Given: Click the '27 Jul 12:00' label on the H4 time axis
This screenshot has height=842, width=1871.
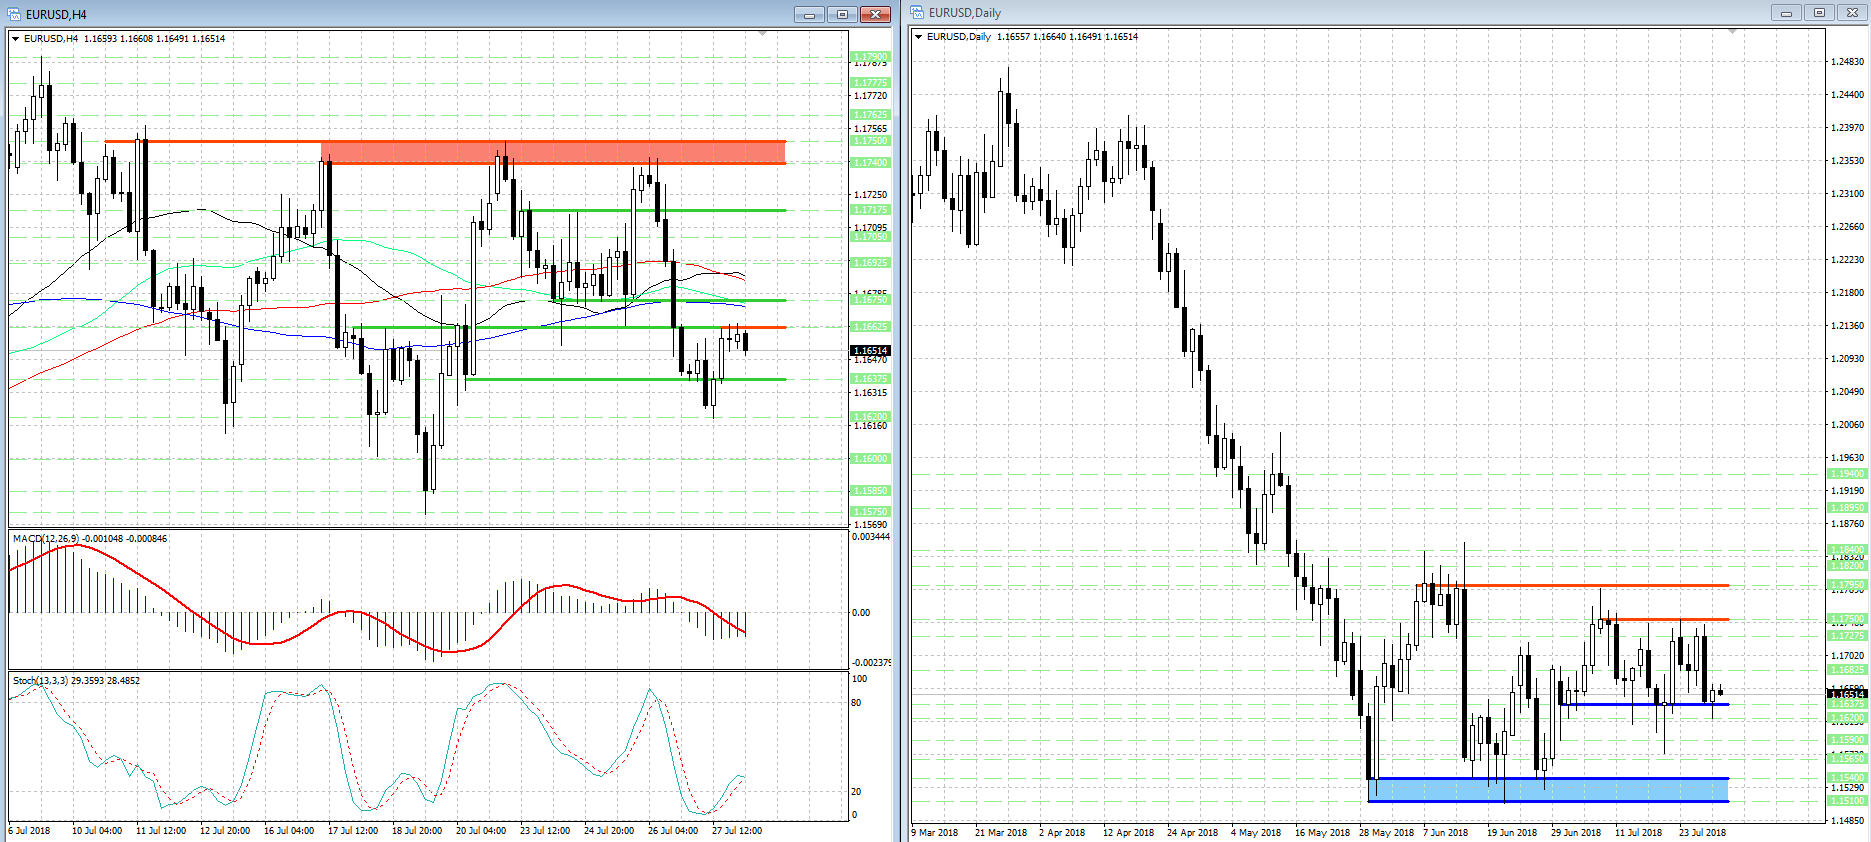Looking at the screenshot, I should [x=737, y=831].
